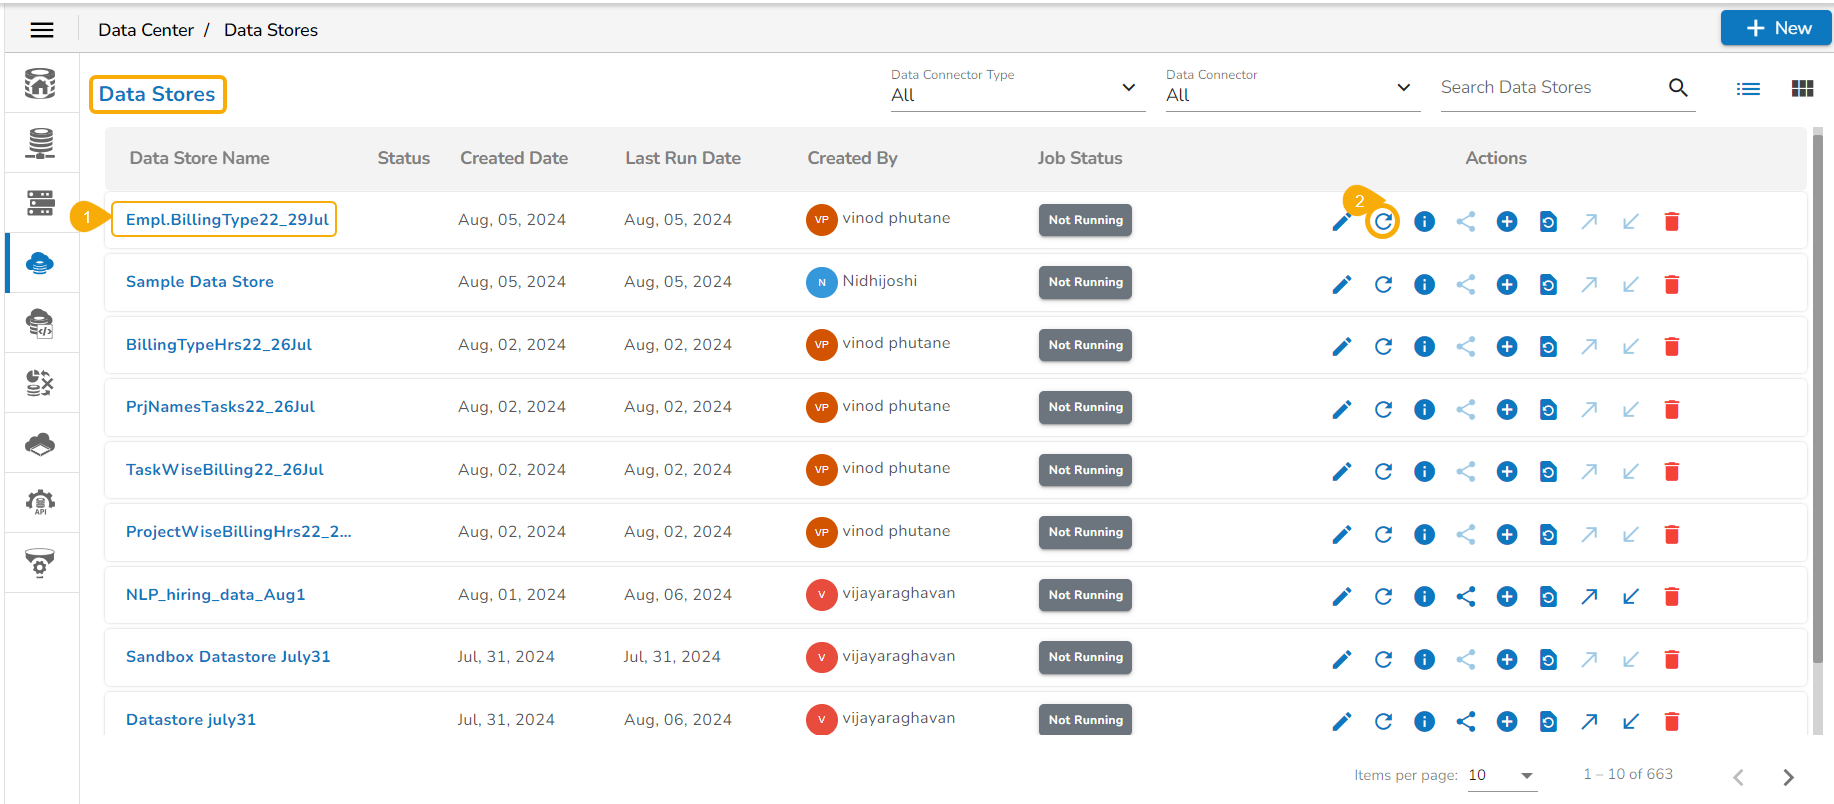
Task: Click sync document icon for Sandbox Datastore July31
Action: click(1548, 660)
